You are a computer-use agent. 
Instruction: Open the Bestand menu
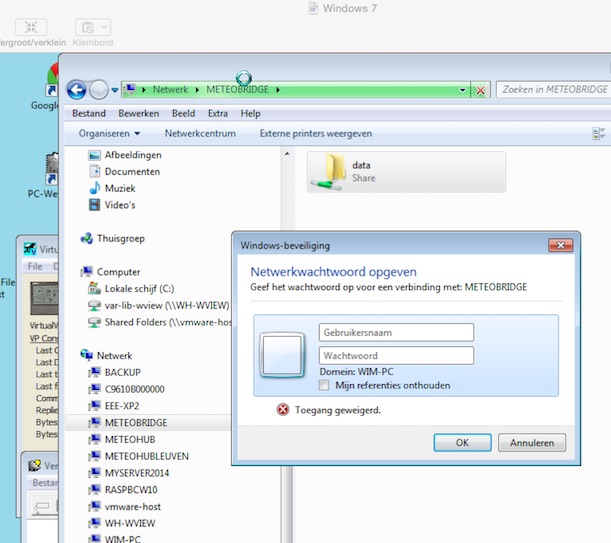(89, 113)
